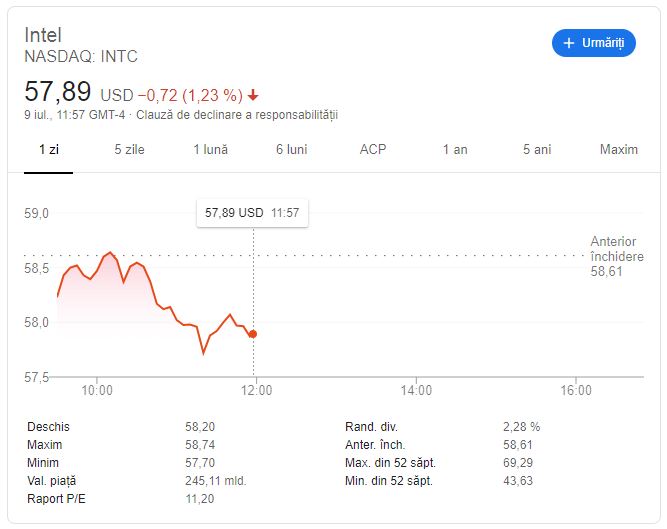Click the 12:00 time axis label

pos(256,390)
